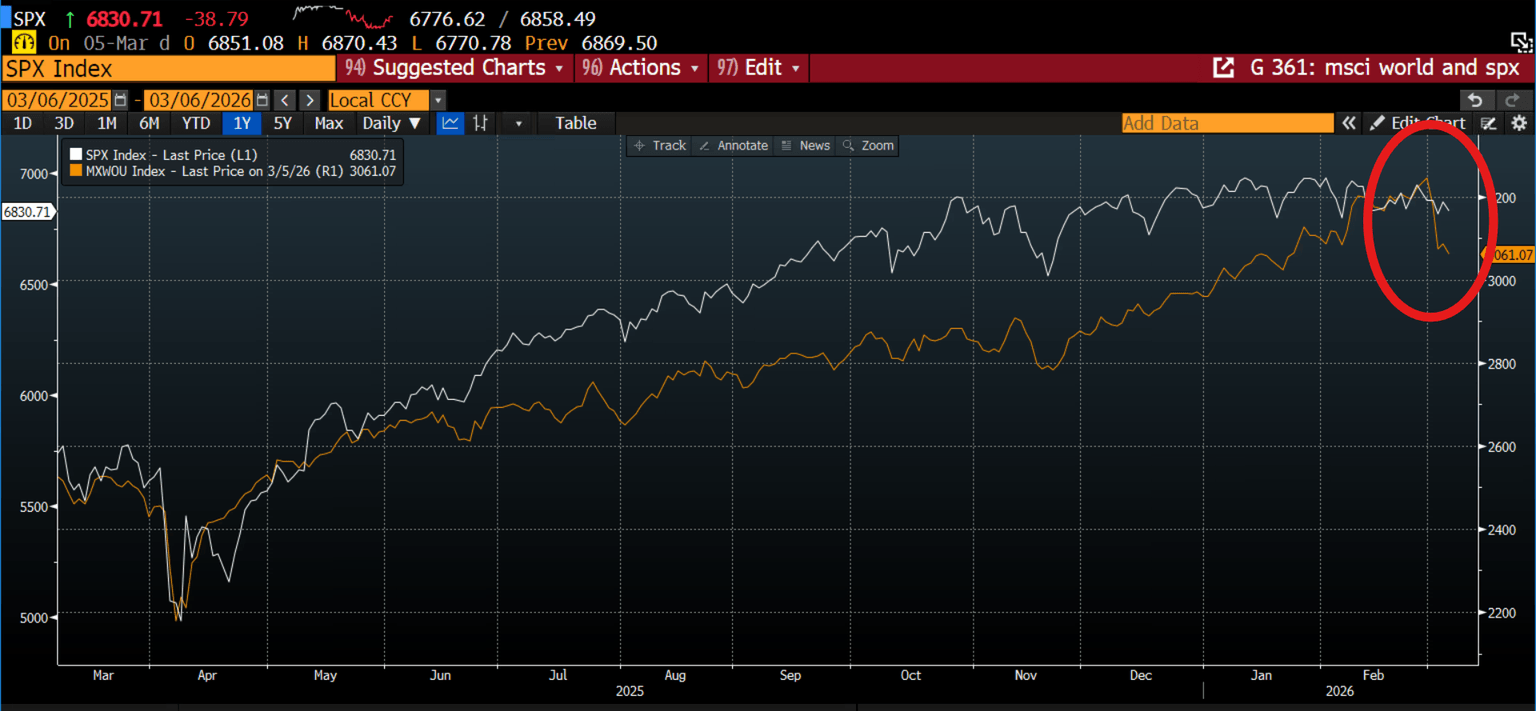Open chart in new window icon

1223,68
